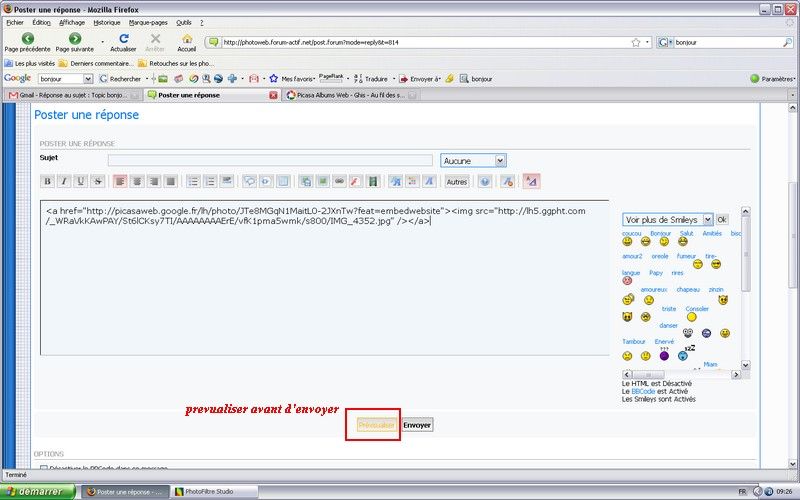Click the rightmost pink editor mode icon
The image size is (800, 500).
531,181
